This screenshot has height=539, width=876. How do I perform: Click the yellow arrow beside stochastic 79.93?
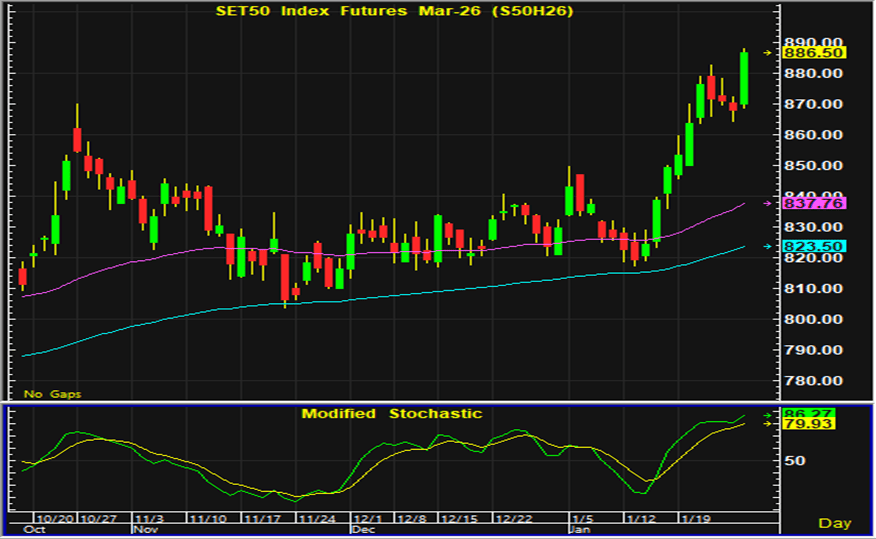tap(767, 424)
